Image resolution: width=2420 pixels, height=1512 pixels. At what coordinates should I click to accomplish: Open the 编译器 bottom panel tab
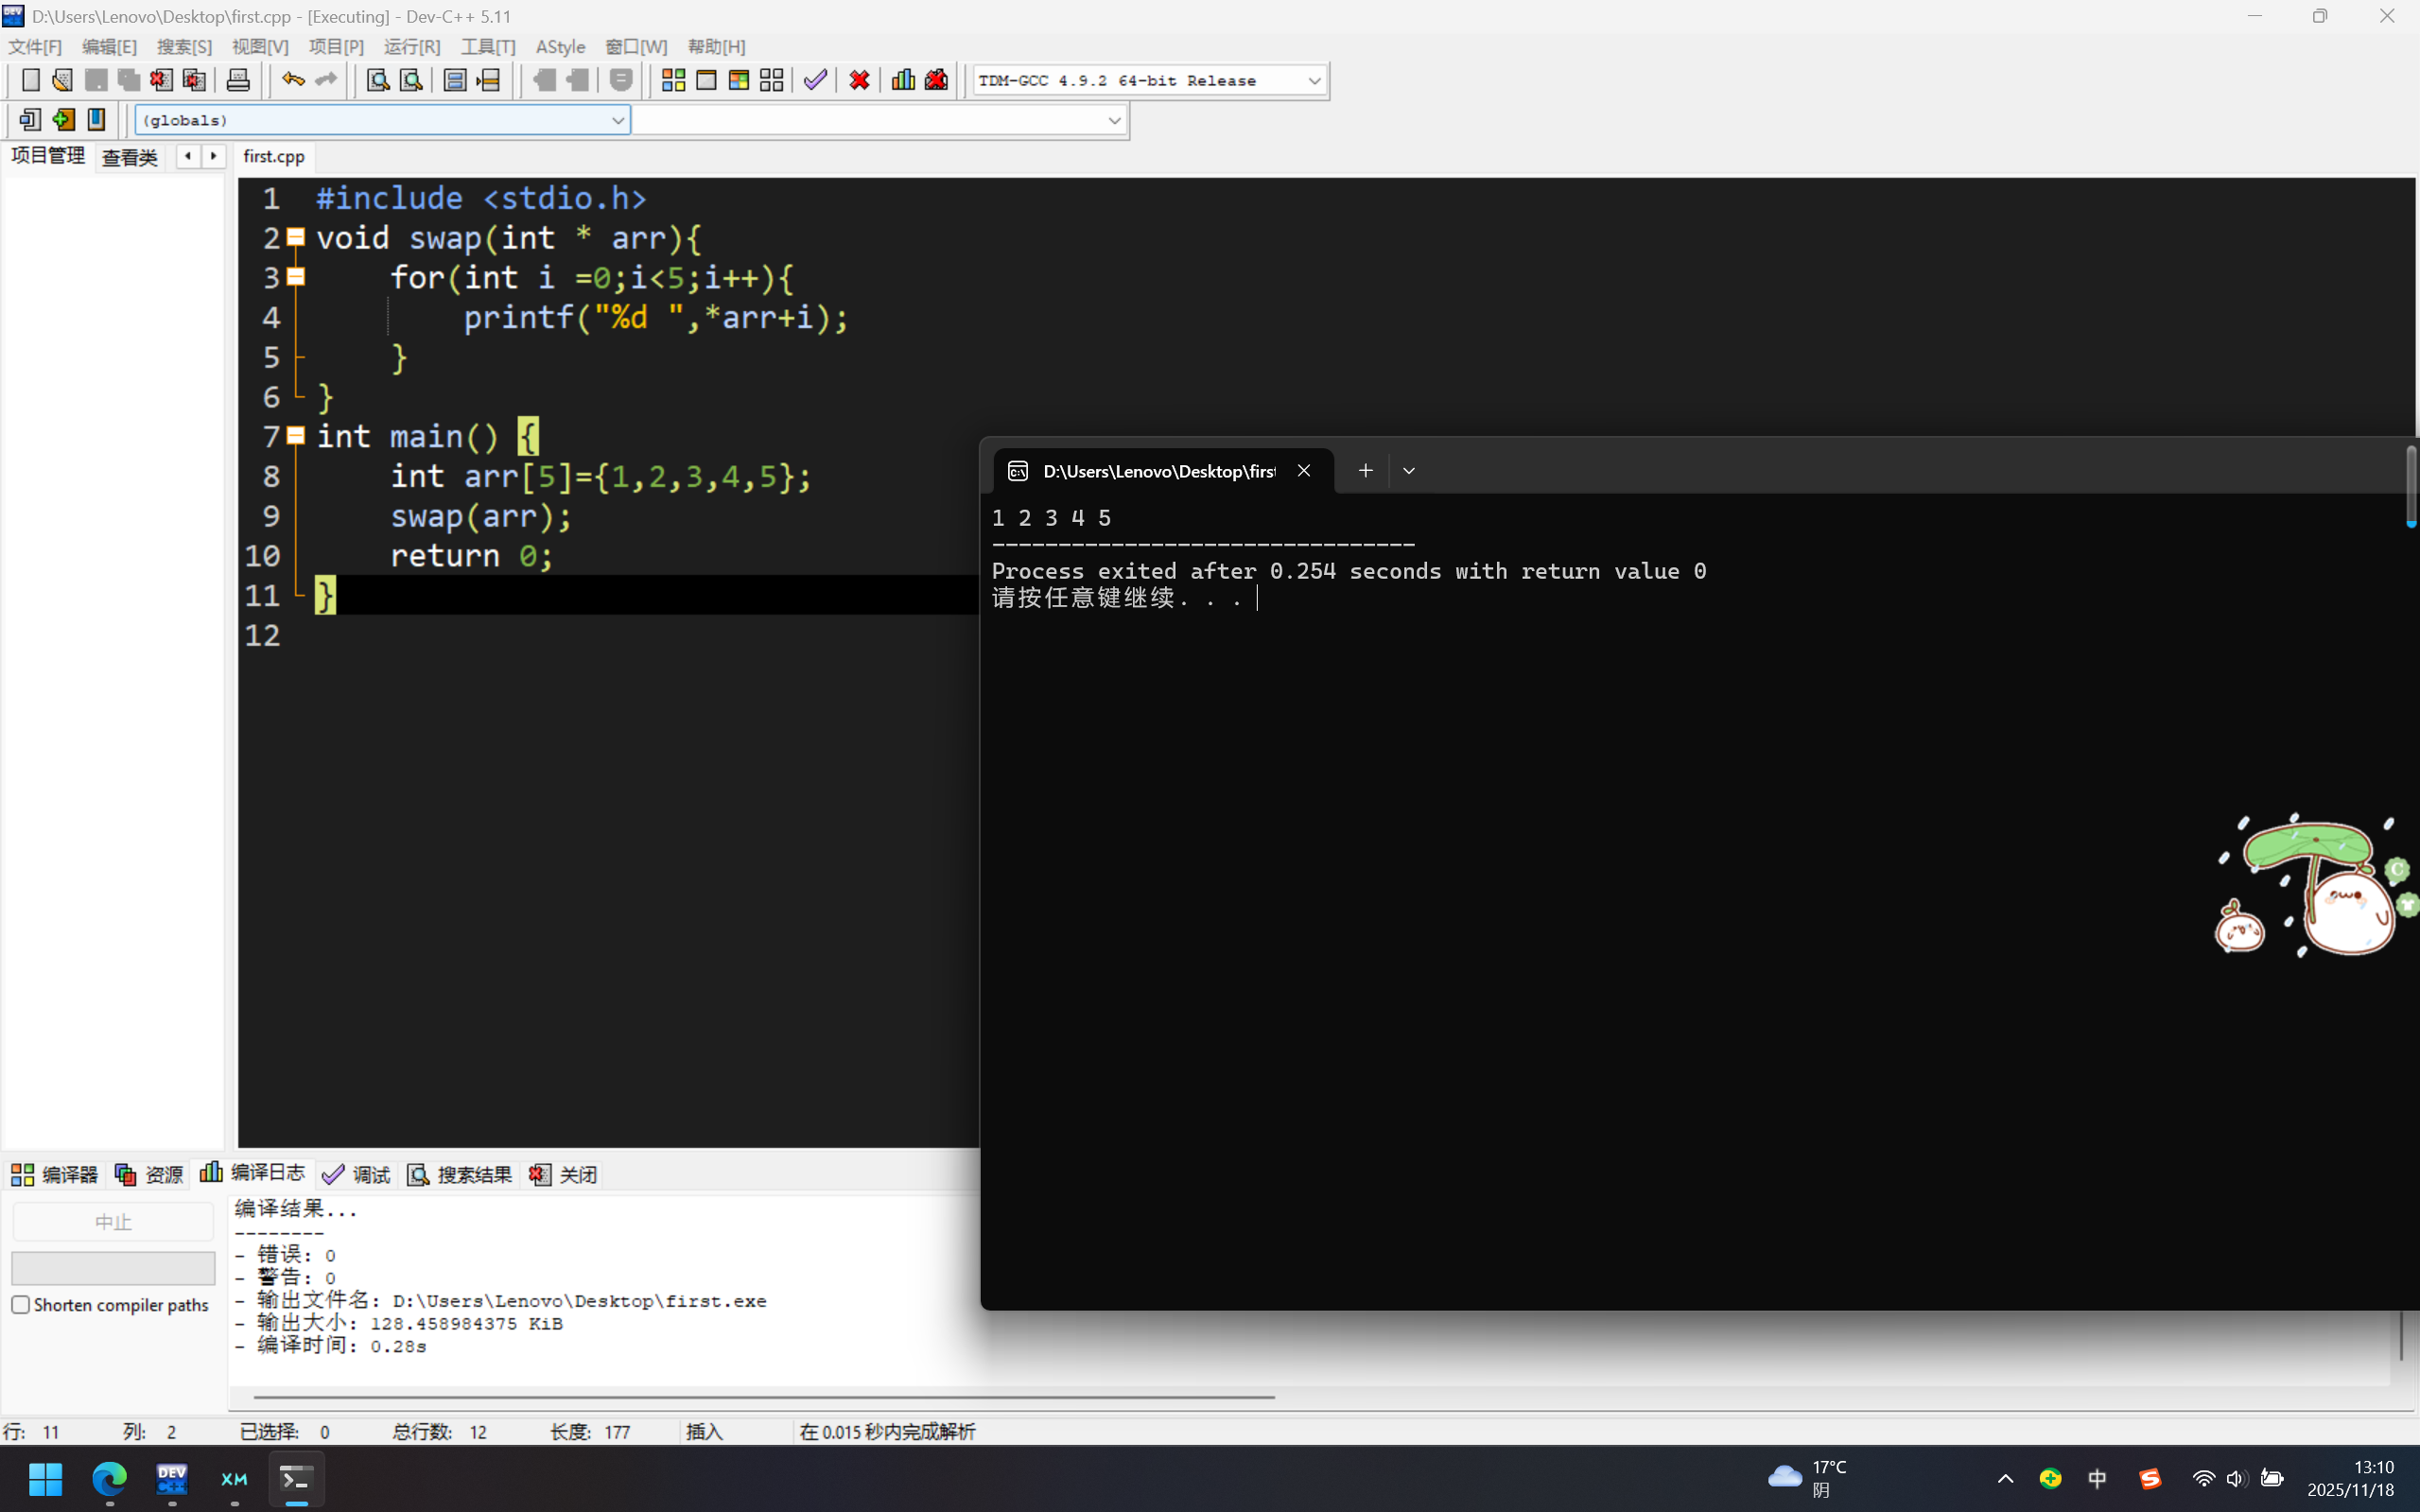(x=56, y=1174)
